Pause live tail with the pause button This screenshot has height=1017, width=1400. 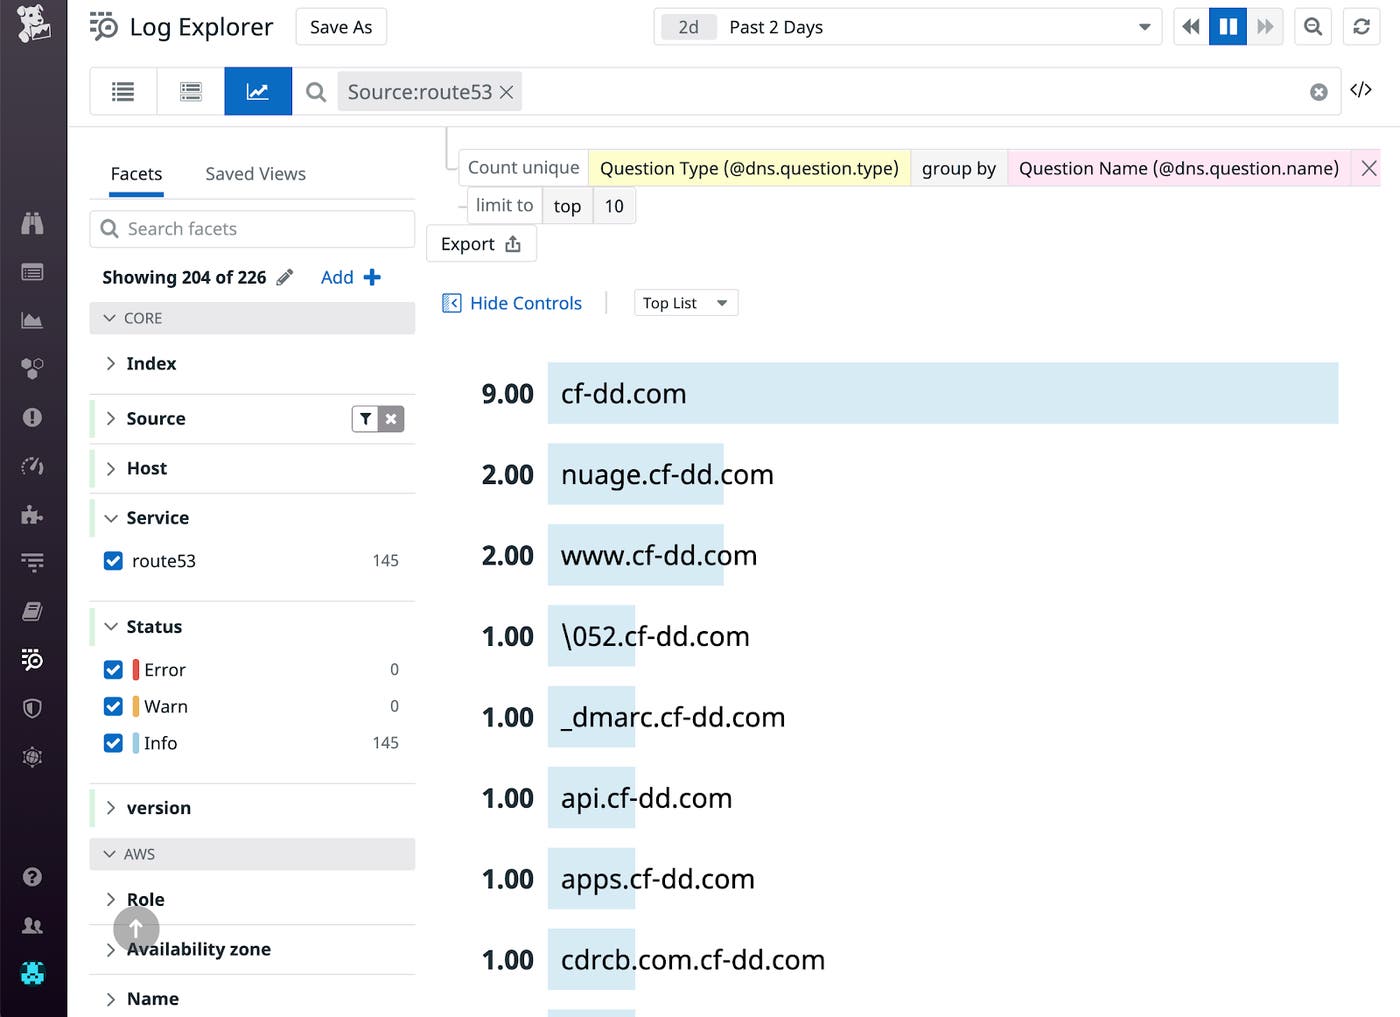[1228, 27]
